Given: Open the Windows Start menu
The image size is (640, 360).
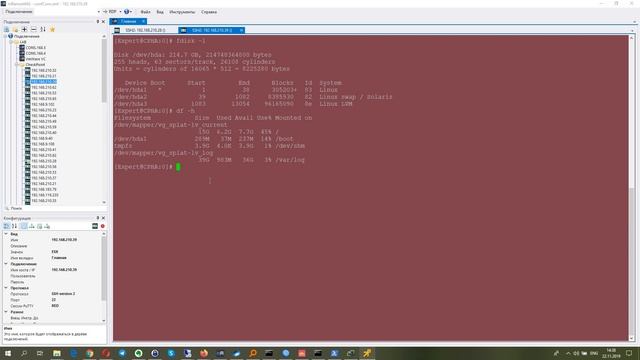Looking at the screenshot, I should click(x=7, y=353).
